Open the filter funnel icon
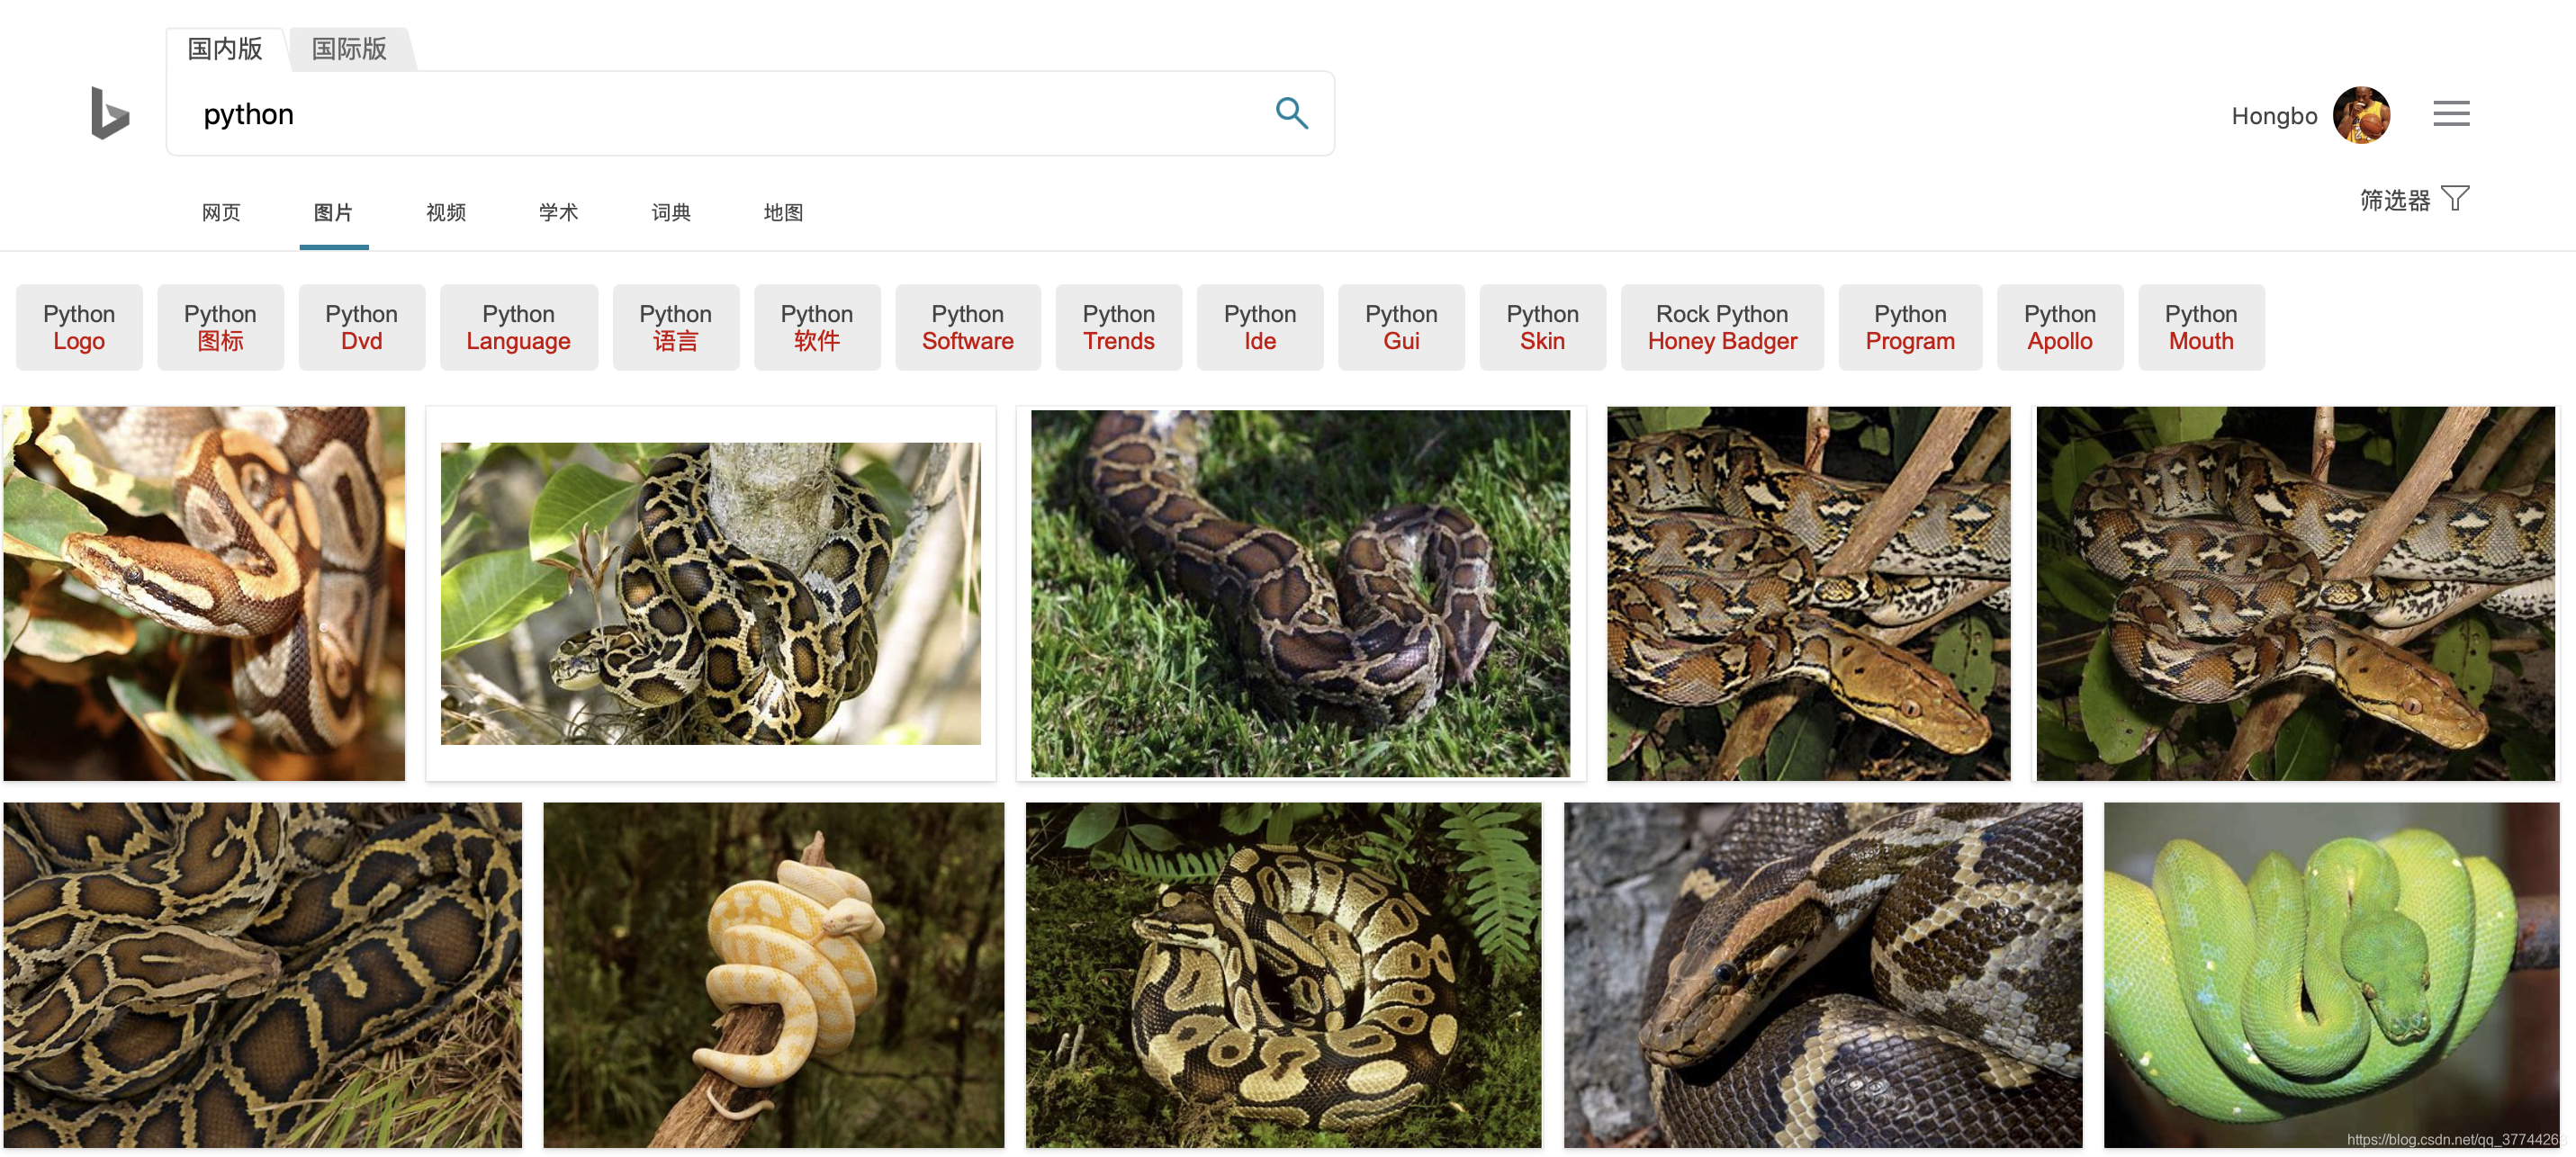The width and height of the screenshot is (2576, 1157). [2455, 198]
